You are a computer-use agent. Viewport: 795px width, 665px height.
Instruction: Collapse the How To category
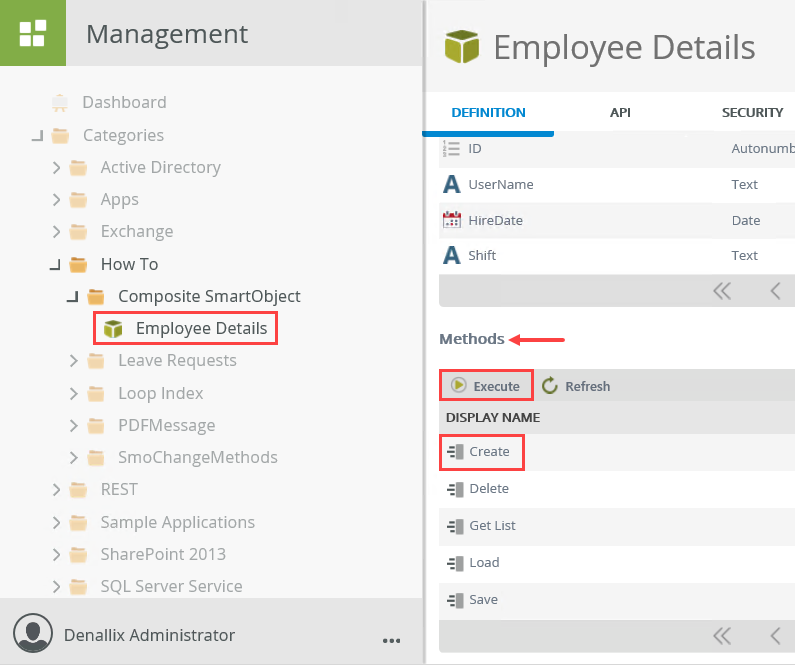pos(54,265)
